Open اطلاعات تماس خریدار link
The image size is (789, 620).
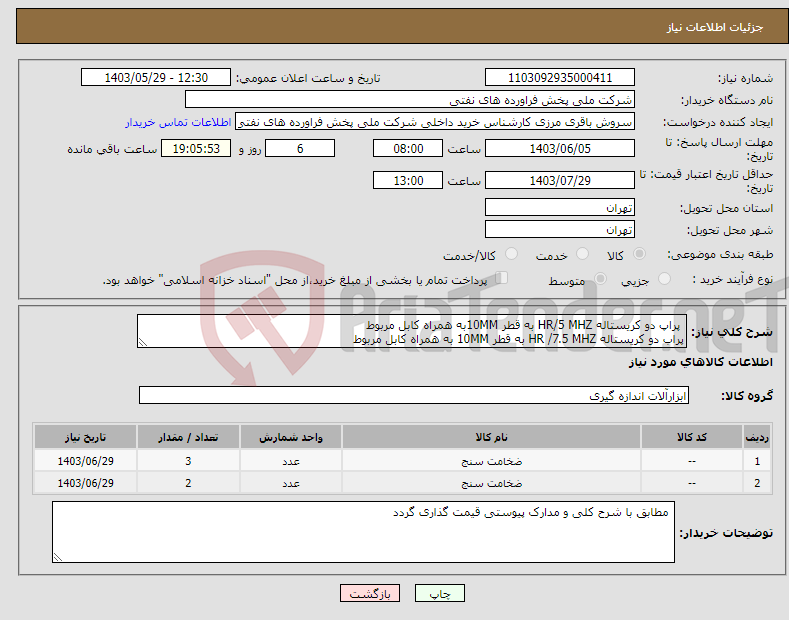coord(178,122)
